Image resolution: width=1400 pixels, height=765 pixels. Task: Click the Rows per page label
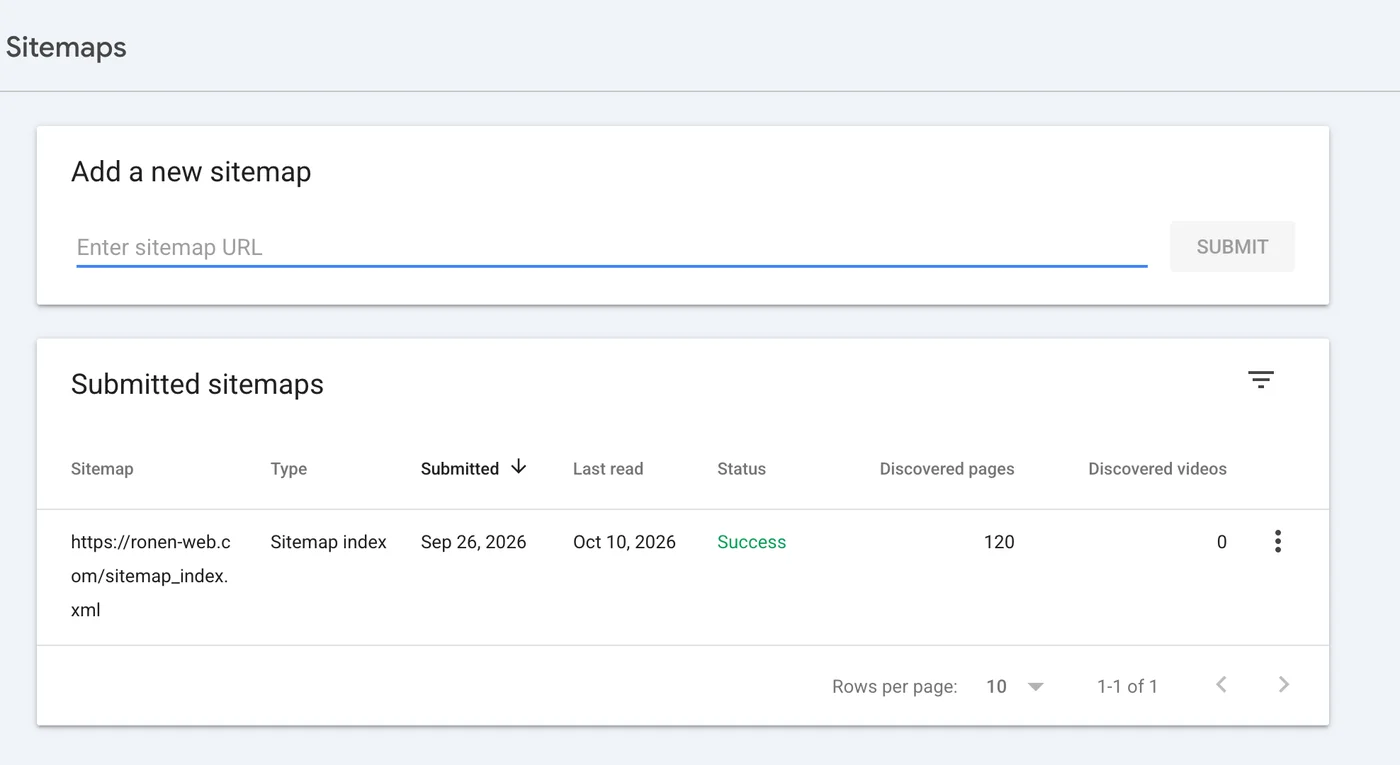tap(894, 687)
